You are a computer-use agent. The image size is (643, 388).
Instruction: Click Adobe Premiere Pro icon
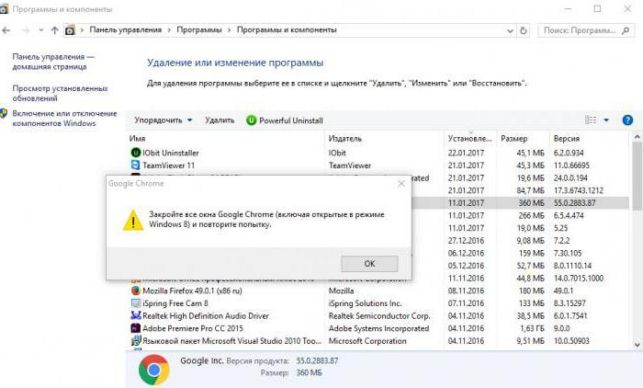pyautogui.click(x=136, y=328)
